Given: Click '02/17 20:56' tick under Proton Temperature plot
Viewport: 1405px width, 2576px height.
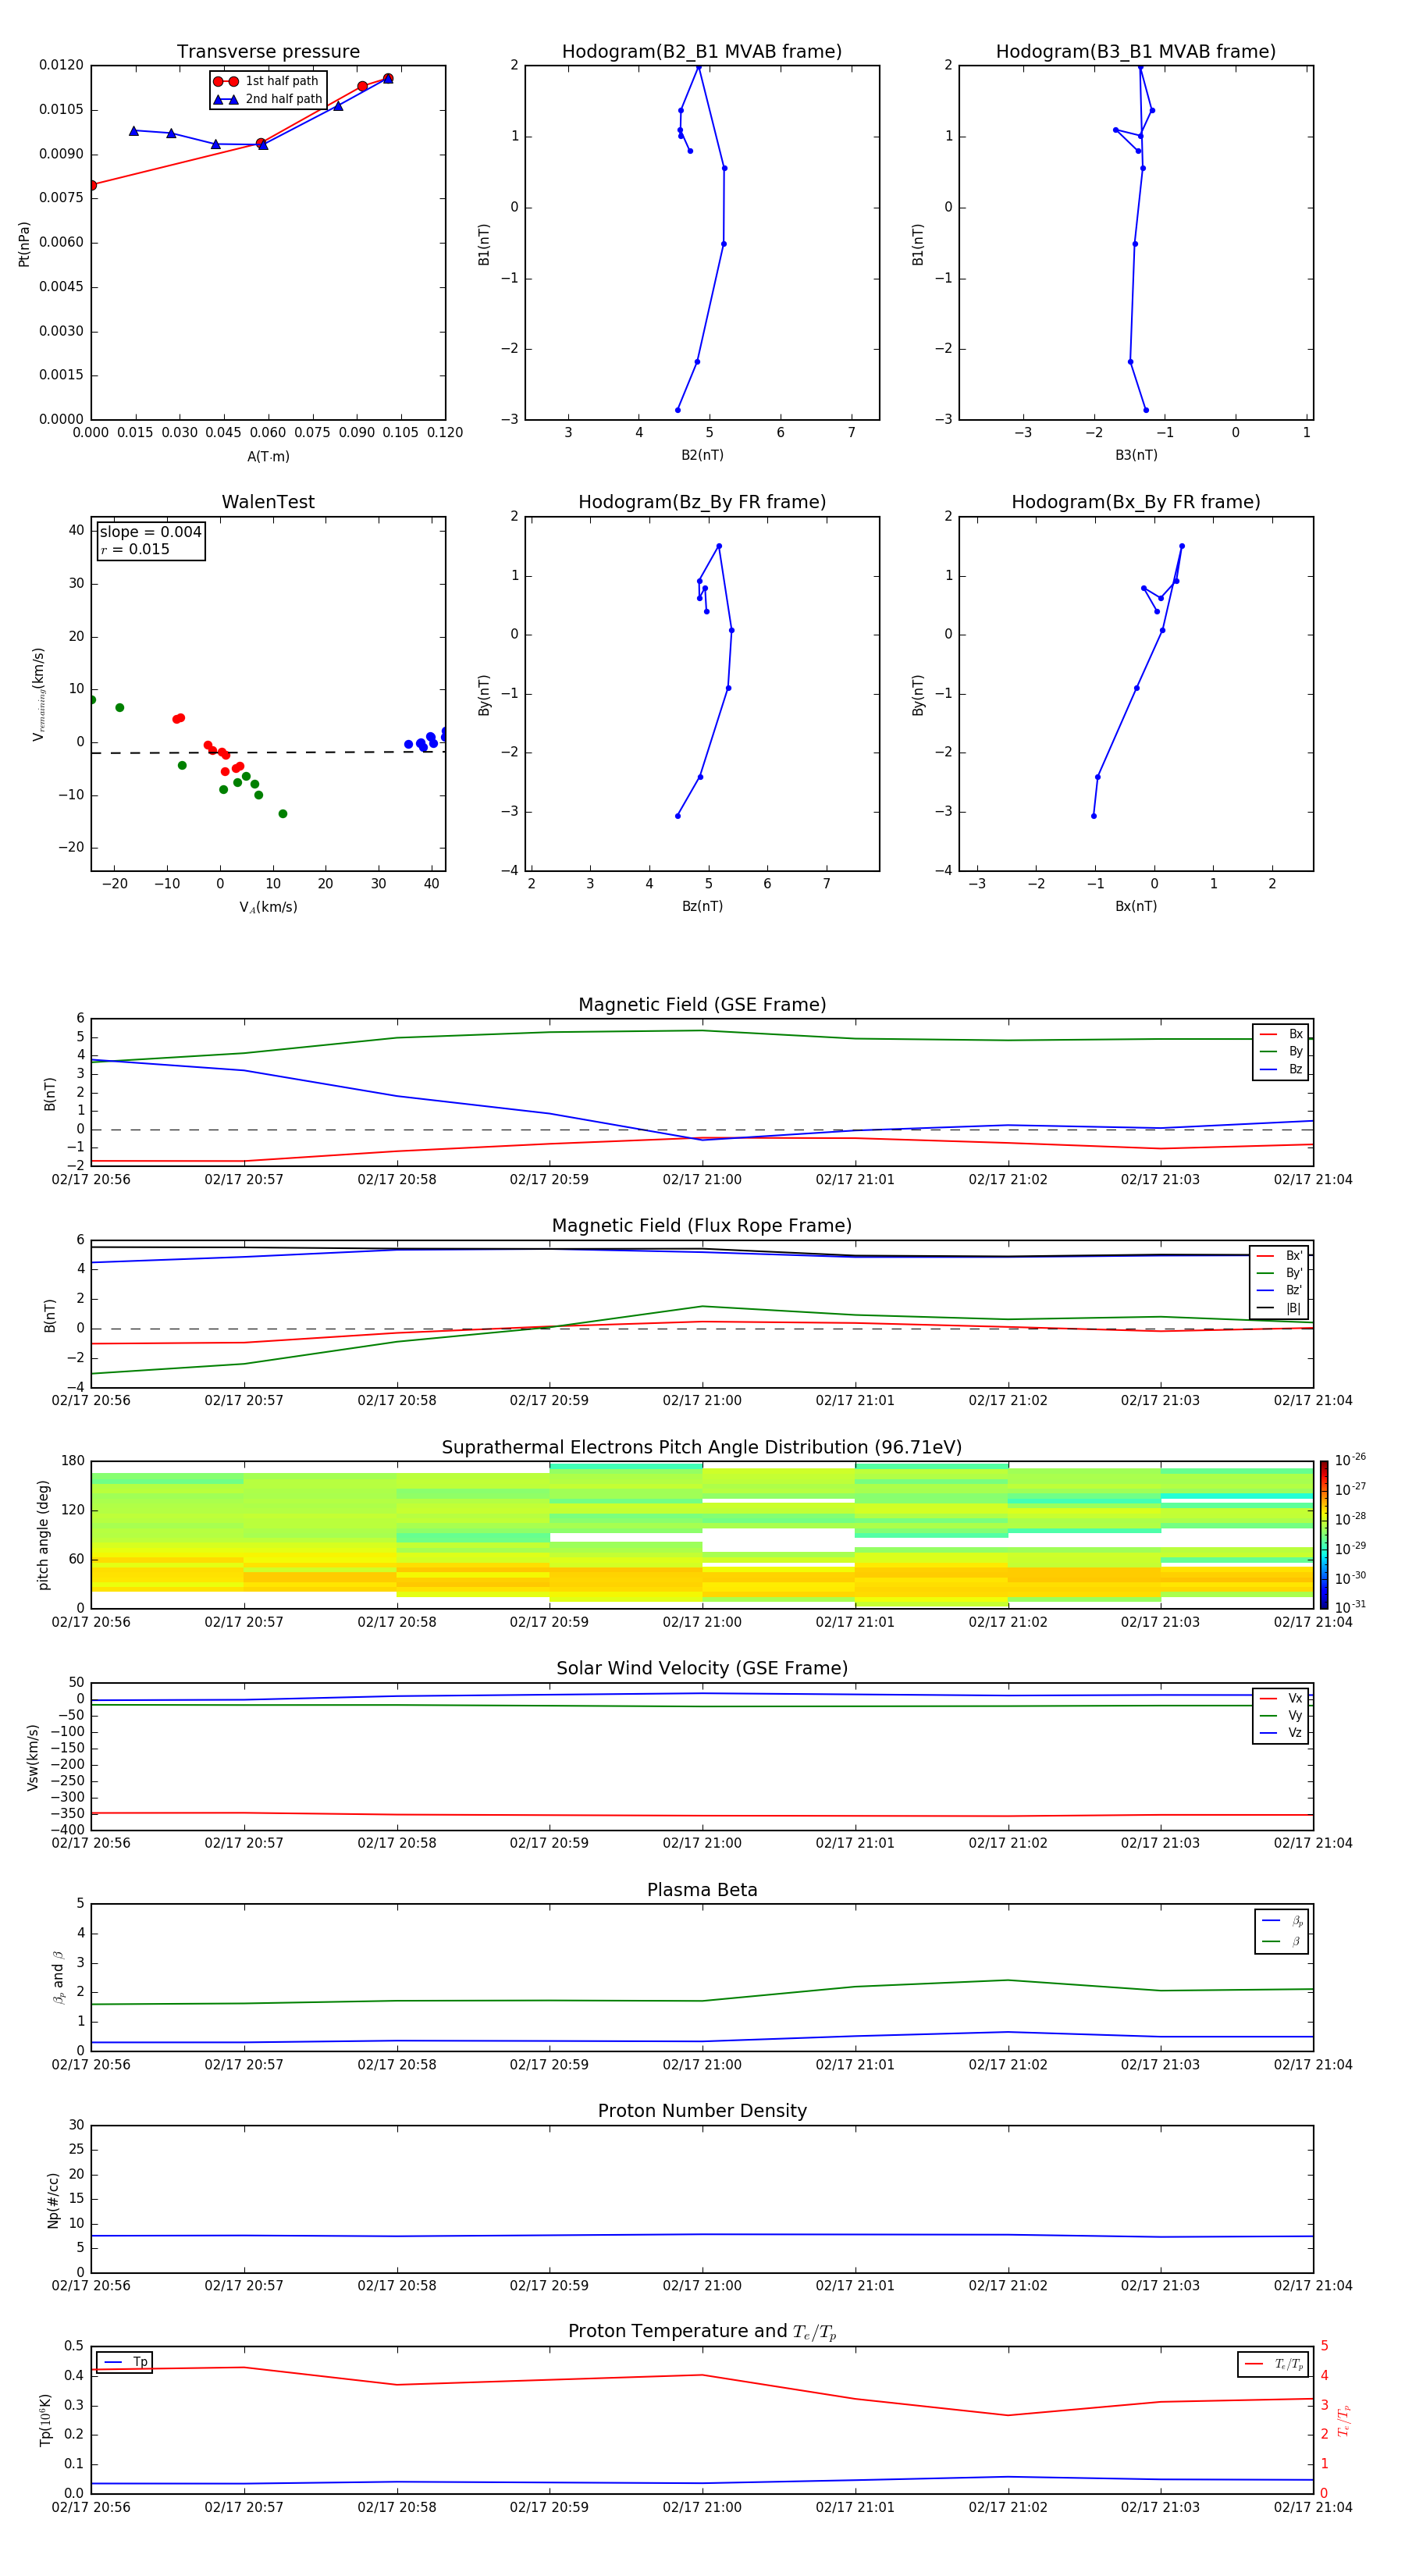Looking at the screenshot, I should click(x=91, y=2507).
